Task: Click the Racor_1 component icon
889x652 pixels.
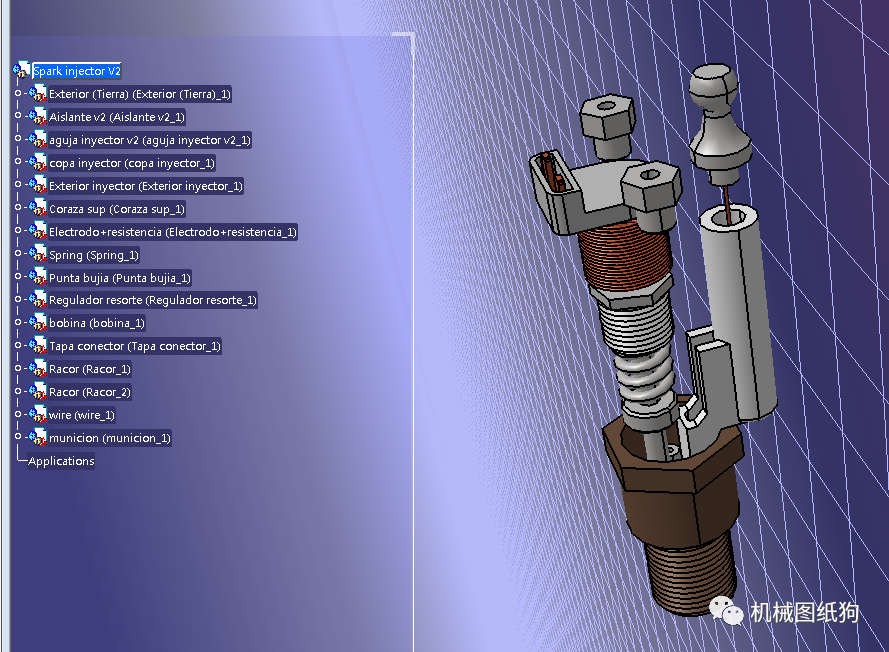Action: tap(37, 369)
